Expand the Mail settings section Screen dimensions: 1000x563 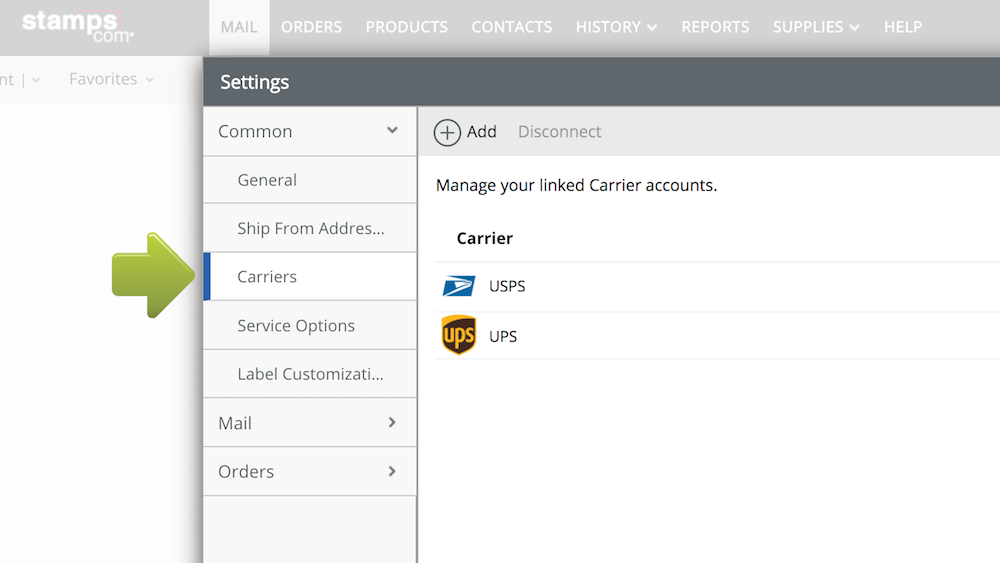(392, 423)
